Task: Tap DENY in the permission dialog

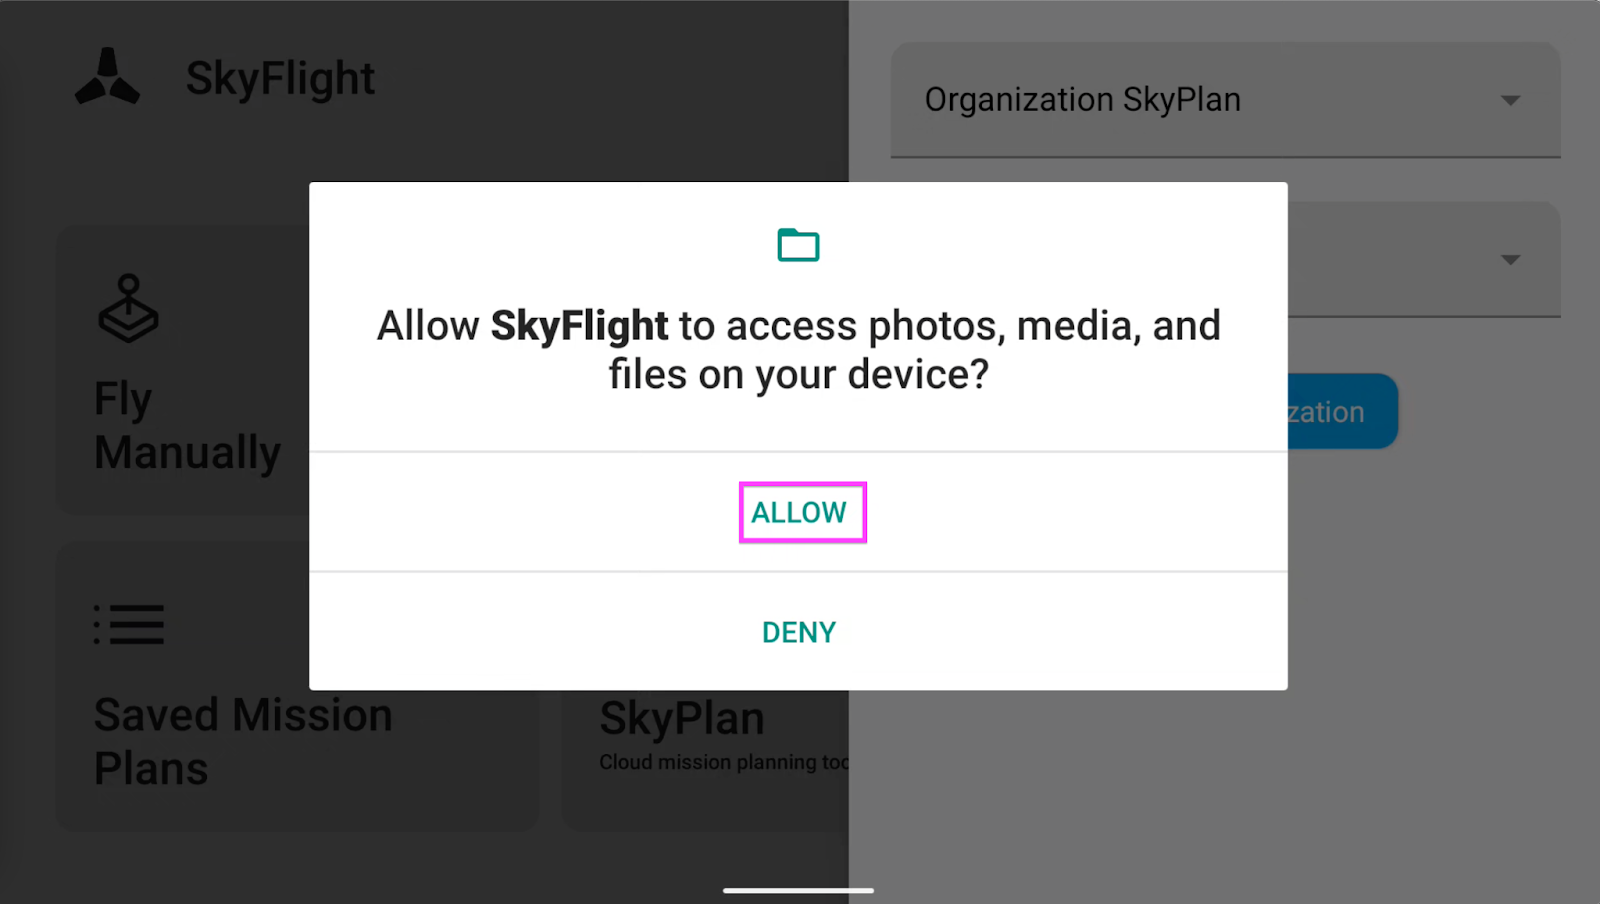Action: pos(799,632)
